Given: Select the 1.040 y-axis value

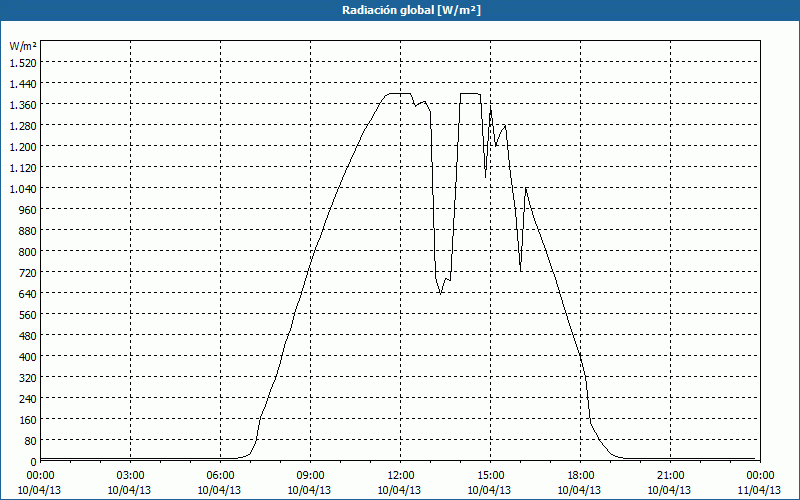Looking at the screenshot, I should click(23, 189).
